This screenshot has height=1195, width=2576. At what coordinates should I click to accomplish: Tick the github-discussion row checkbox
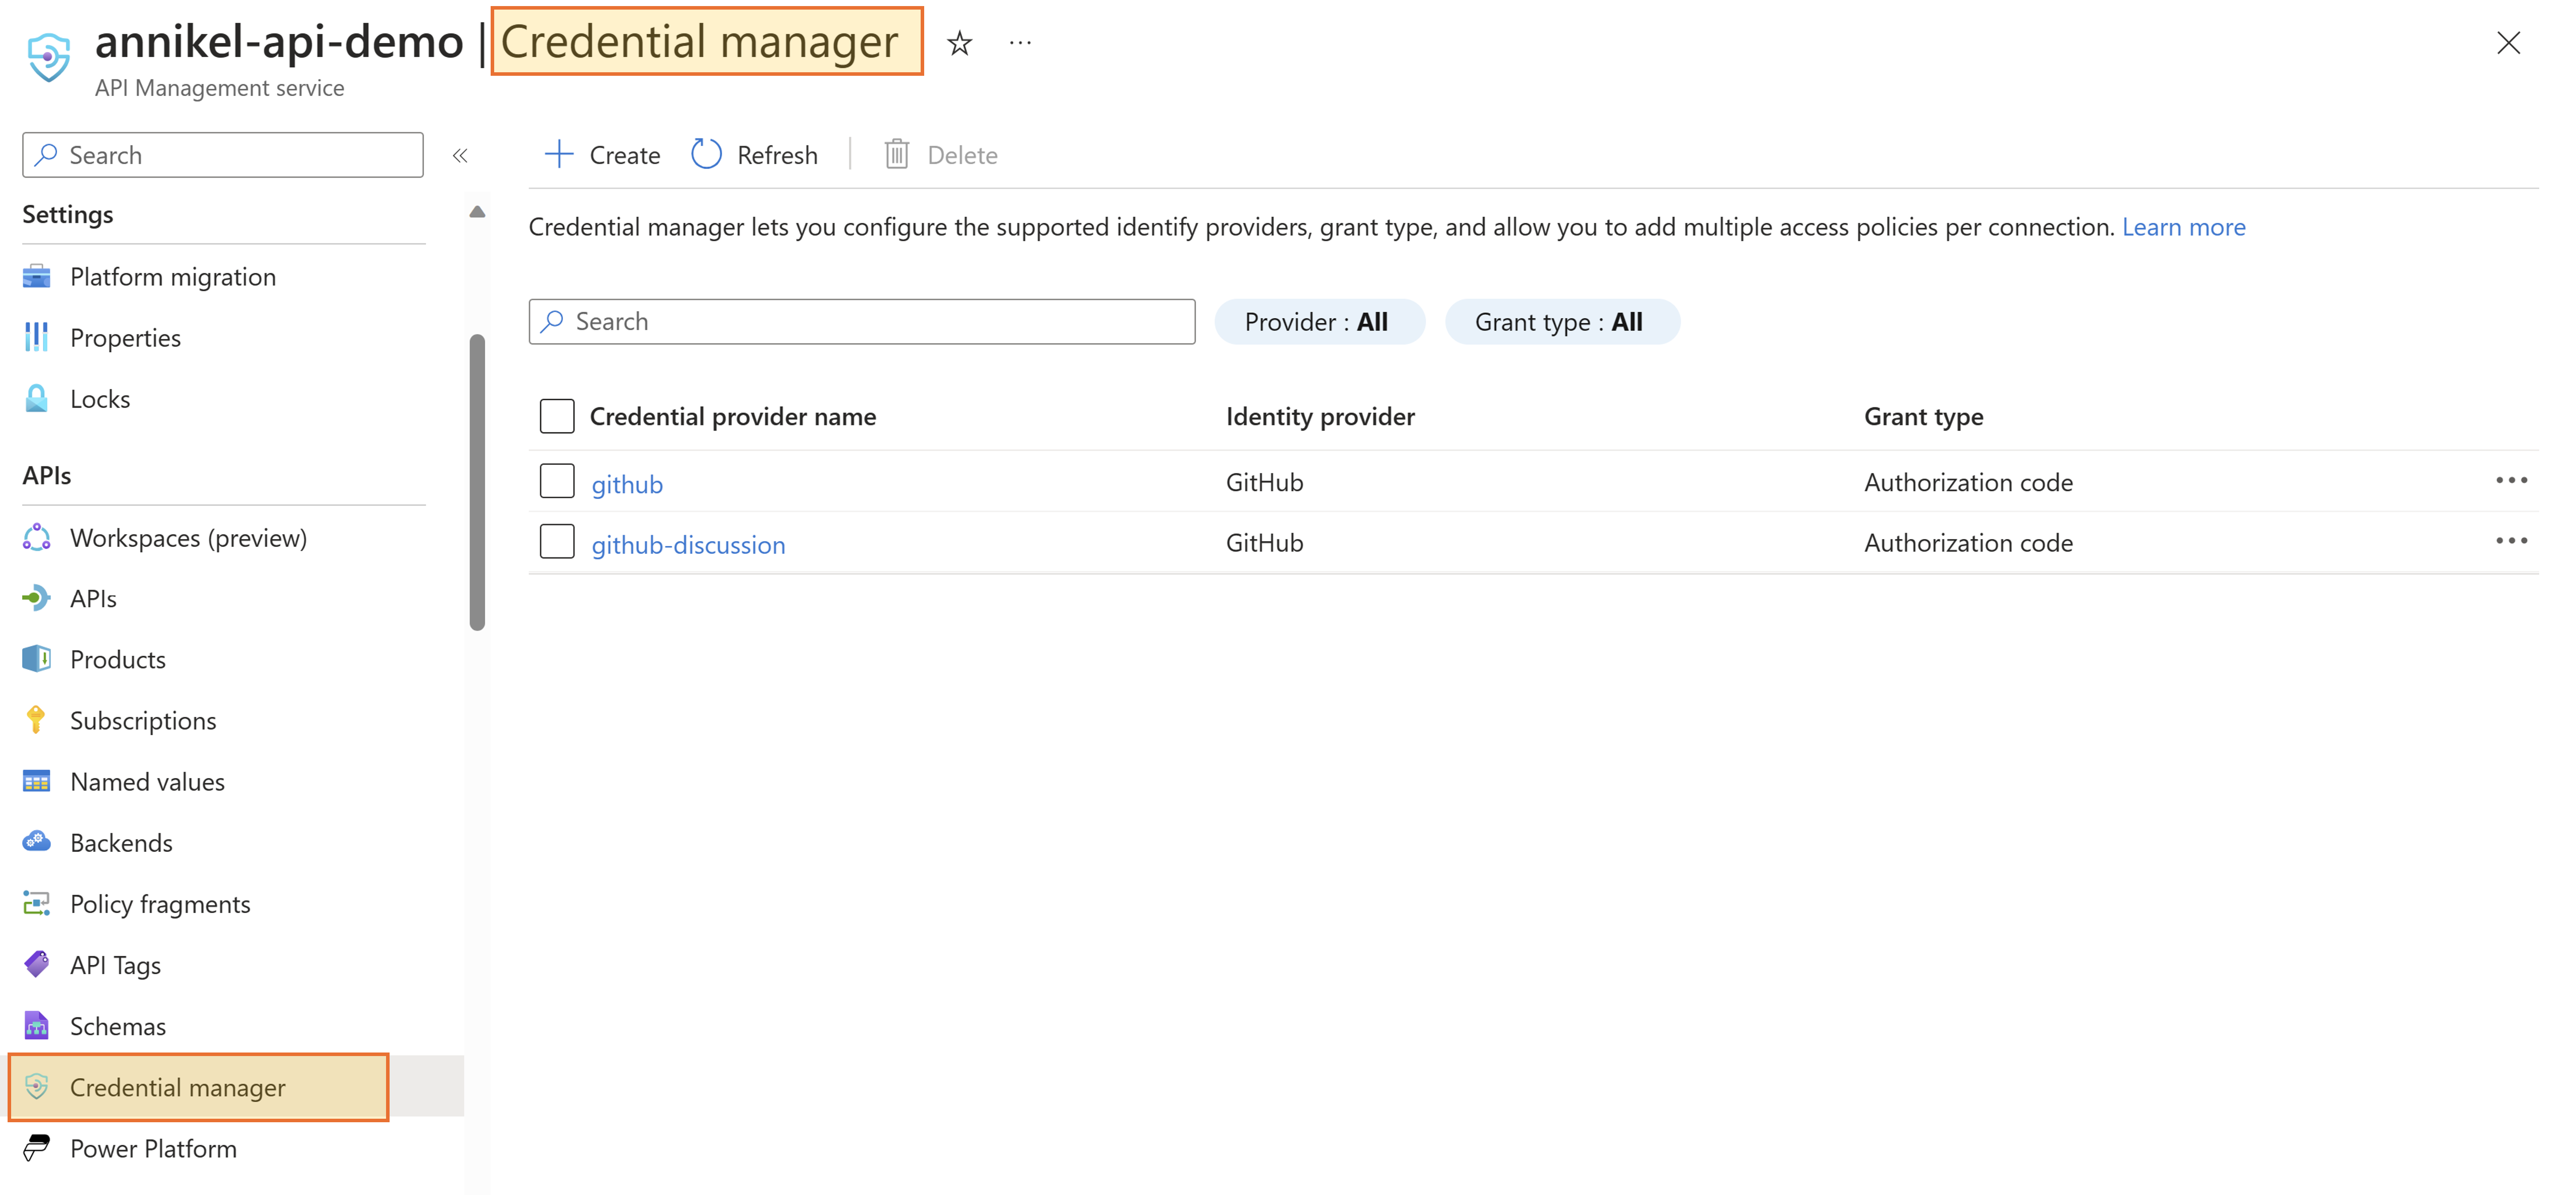pos(557,542)
